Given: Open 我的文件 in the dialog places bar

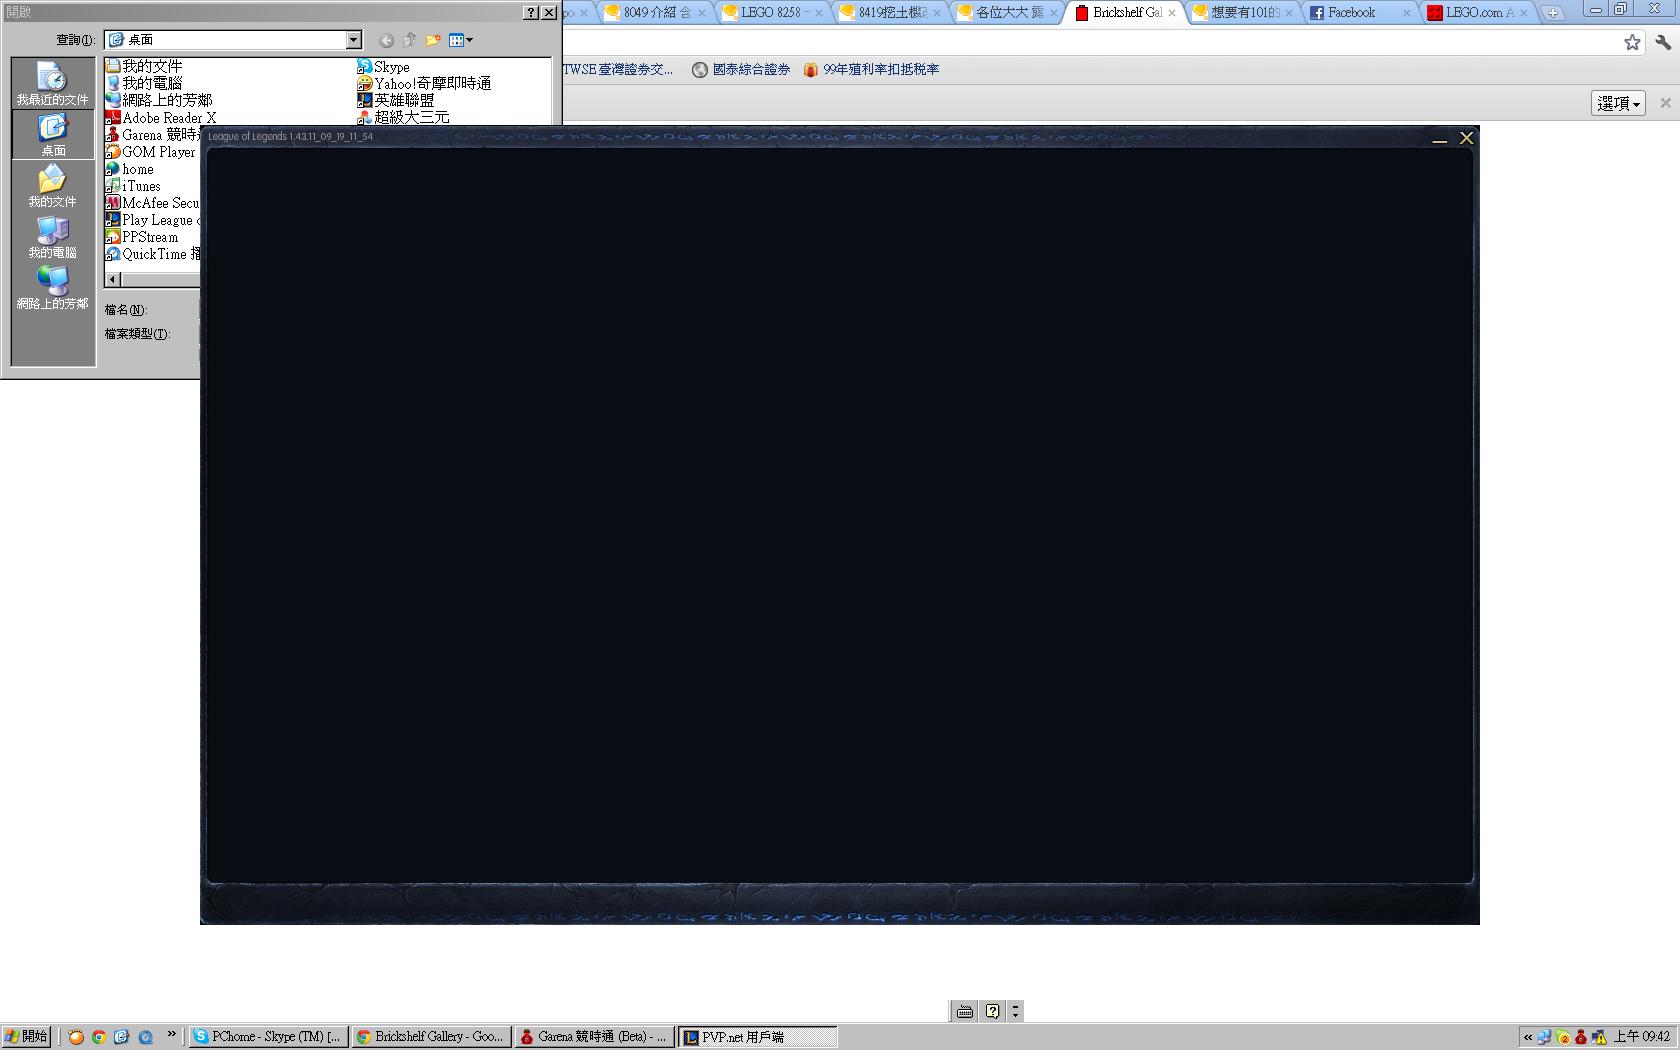Looking at the screenshot, I should [53, 186].
